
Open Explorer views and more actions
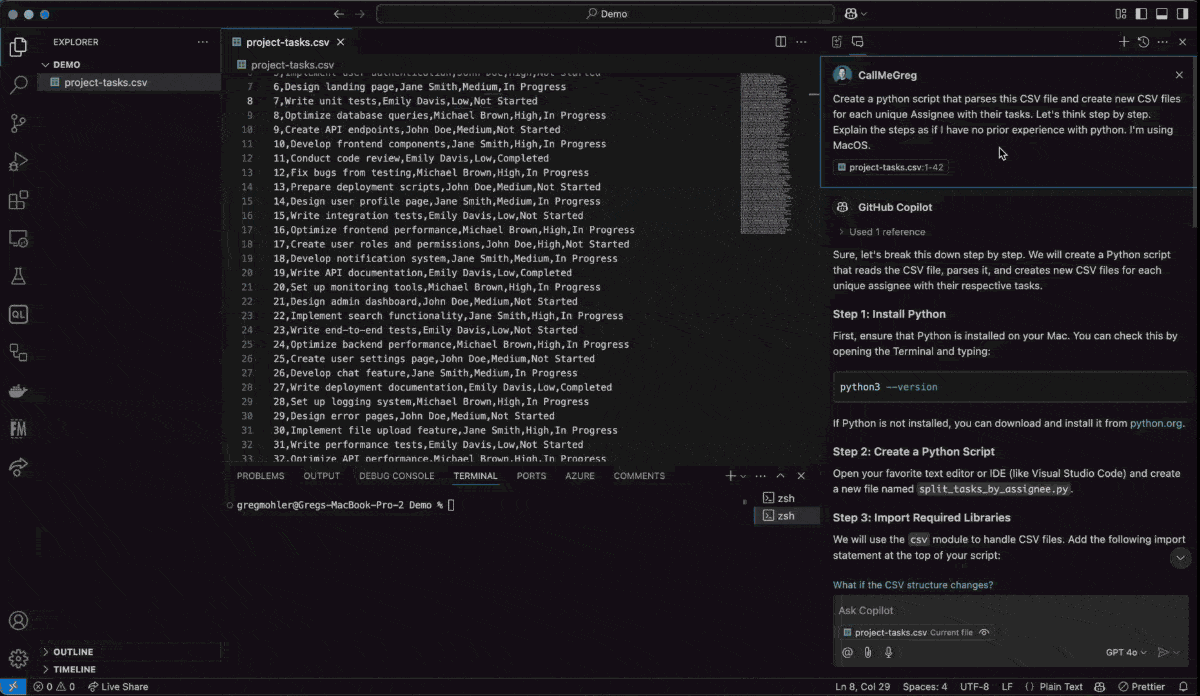204,42
